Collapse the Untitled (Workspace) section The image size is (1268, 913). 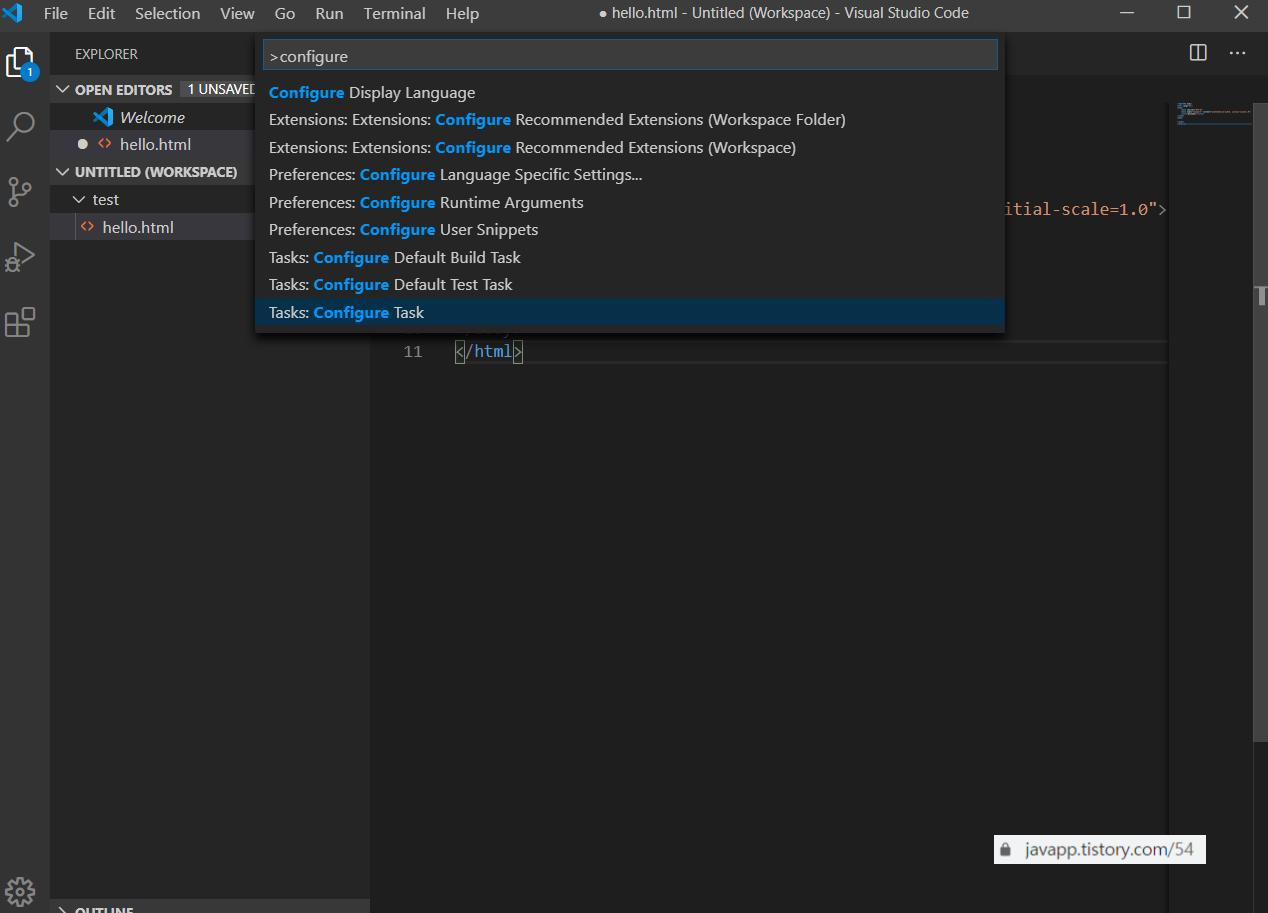(x=63, y=172)
